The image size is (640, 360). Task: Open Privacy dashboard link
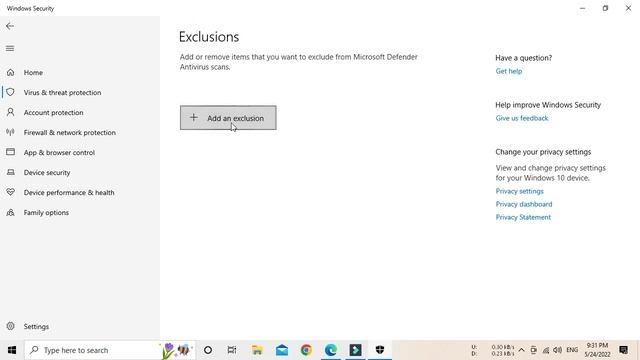point(524,204)
